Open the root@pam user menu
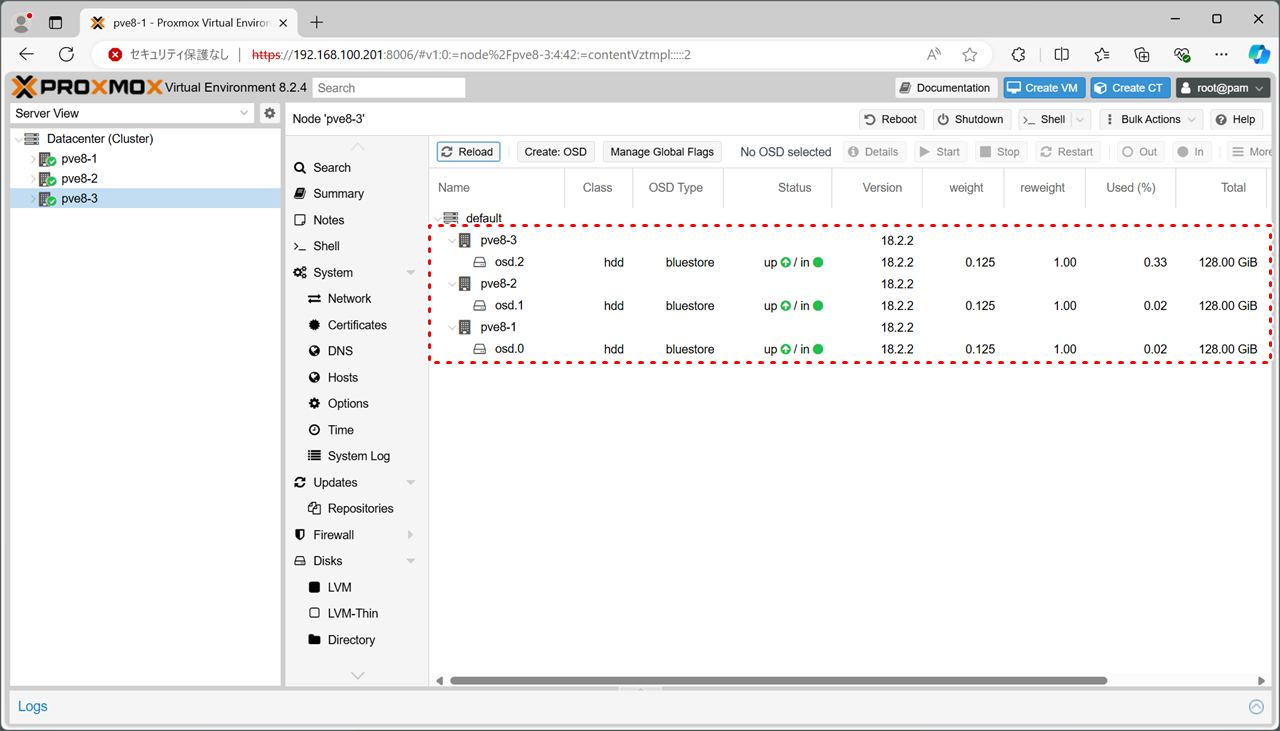The image size is (1280, 731). (x=1222, y=88)
